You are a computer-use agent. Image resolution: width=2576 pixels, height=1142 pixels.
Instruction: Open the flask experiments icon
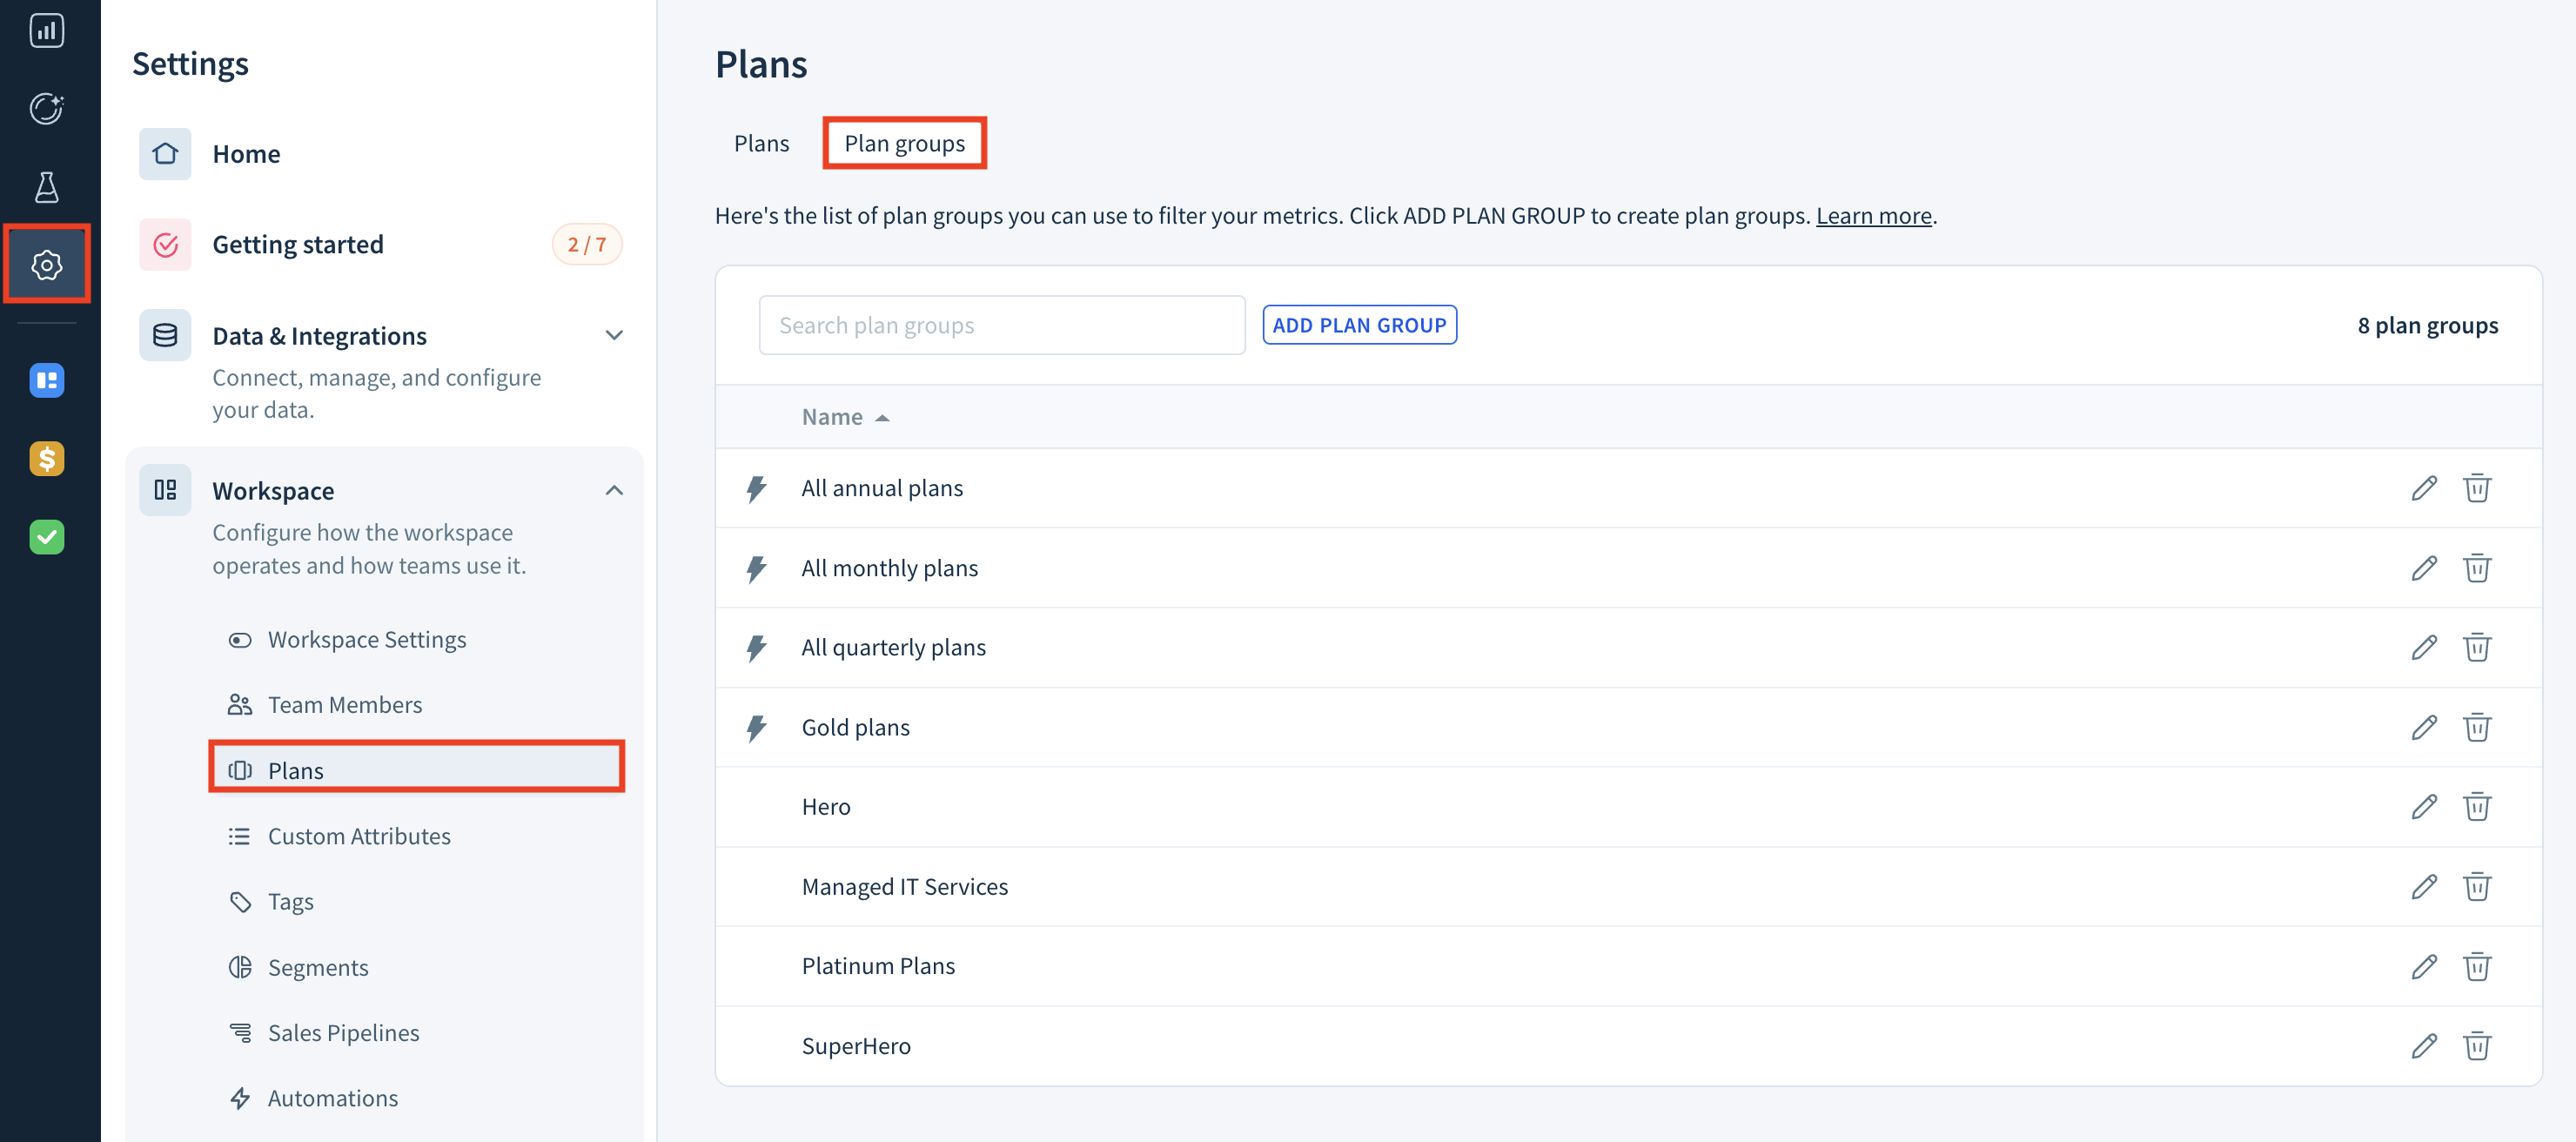click(x=46, y=187)
